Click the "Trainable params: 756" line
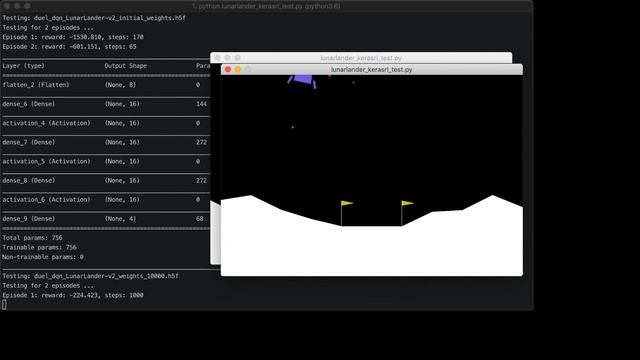Image resolution: width=640 pixels, height=360 pixels. pyautogui.click(x=40, y=247)
